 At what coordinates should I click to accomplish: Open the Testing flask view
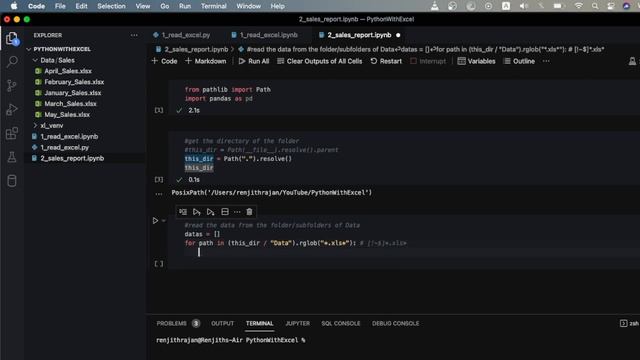(x=12, y=157)
